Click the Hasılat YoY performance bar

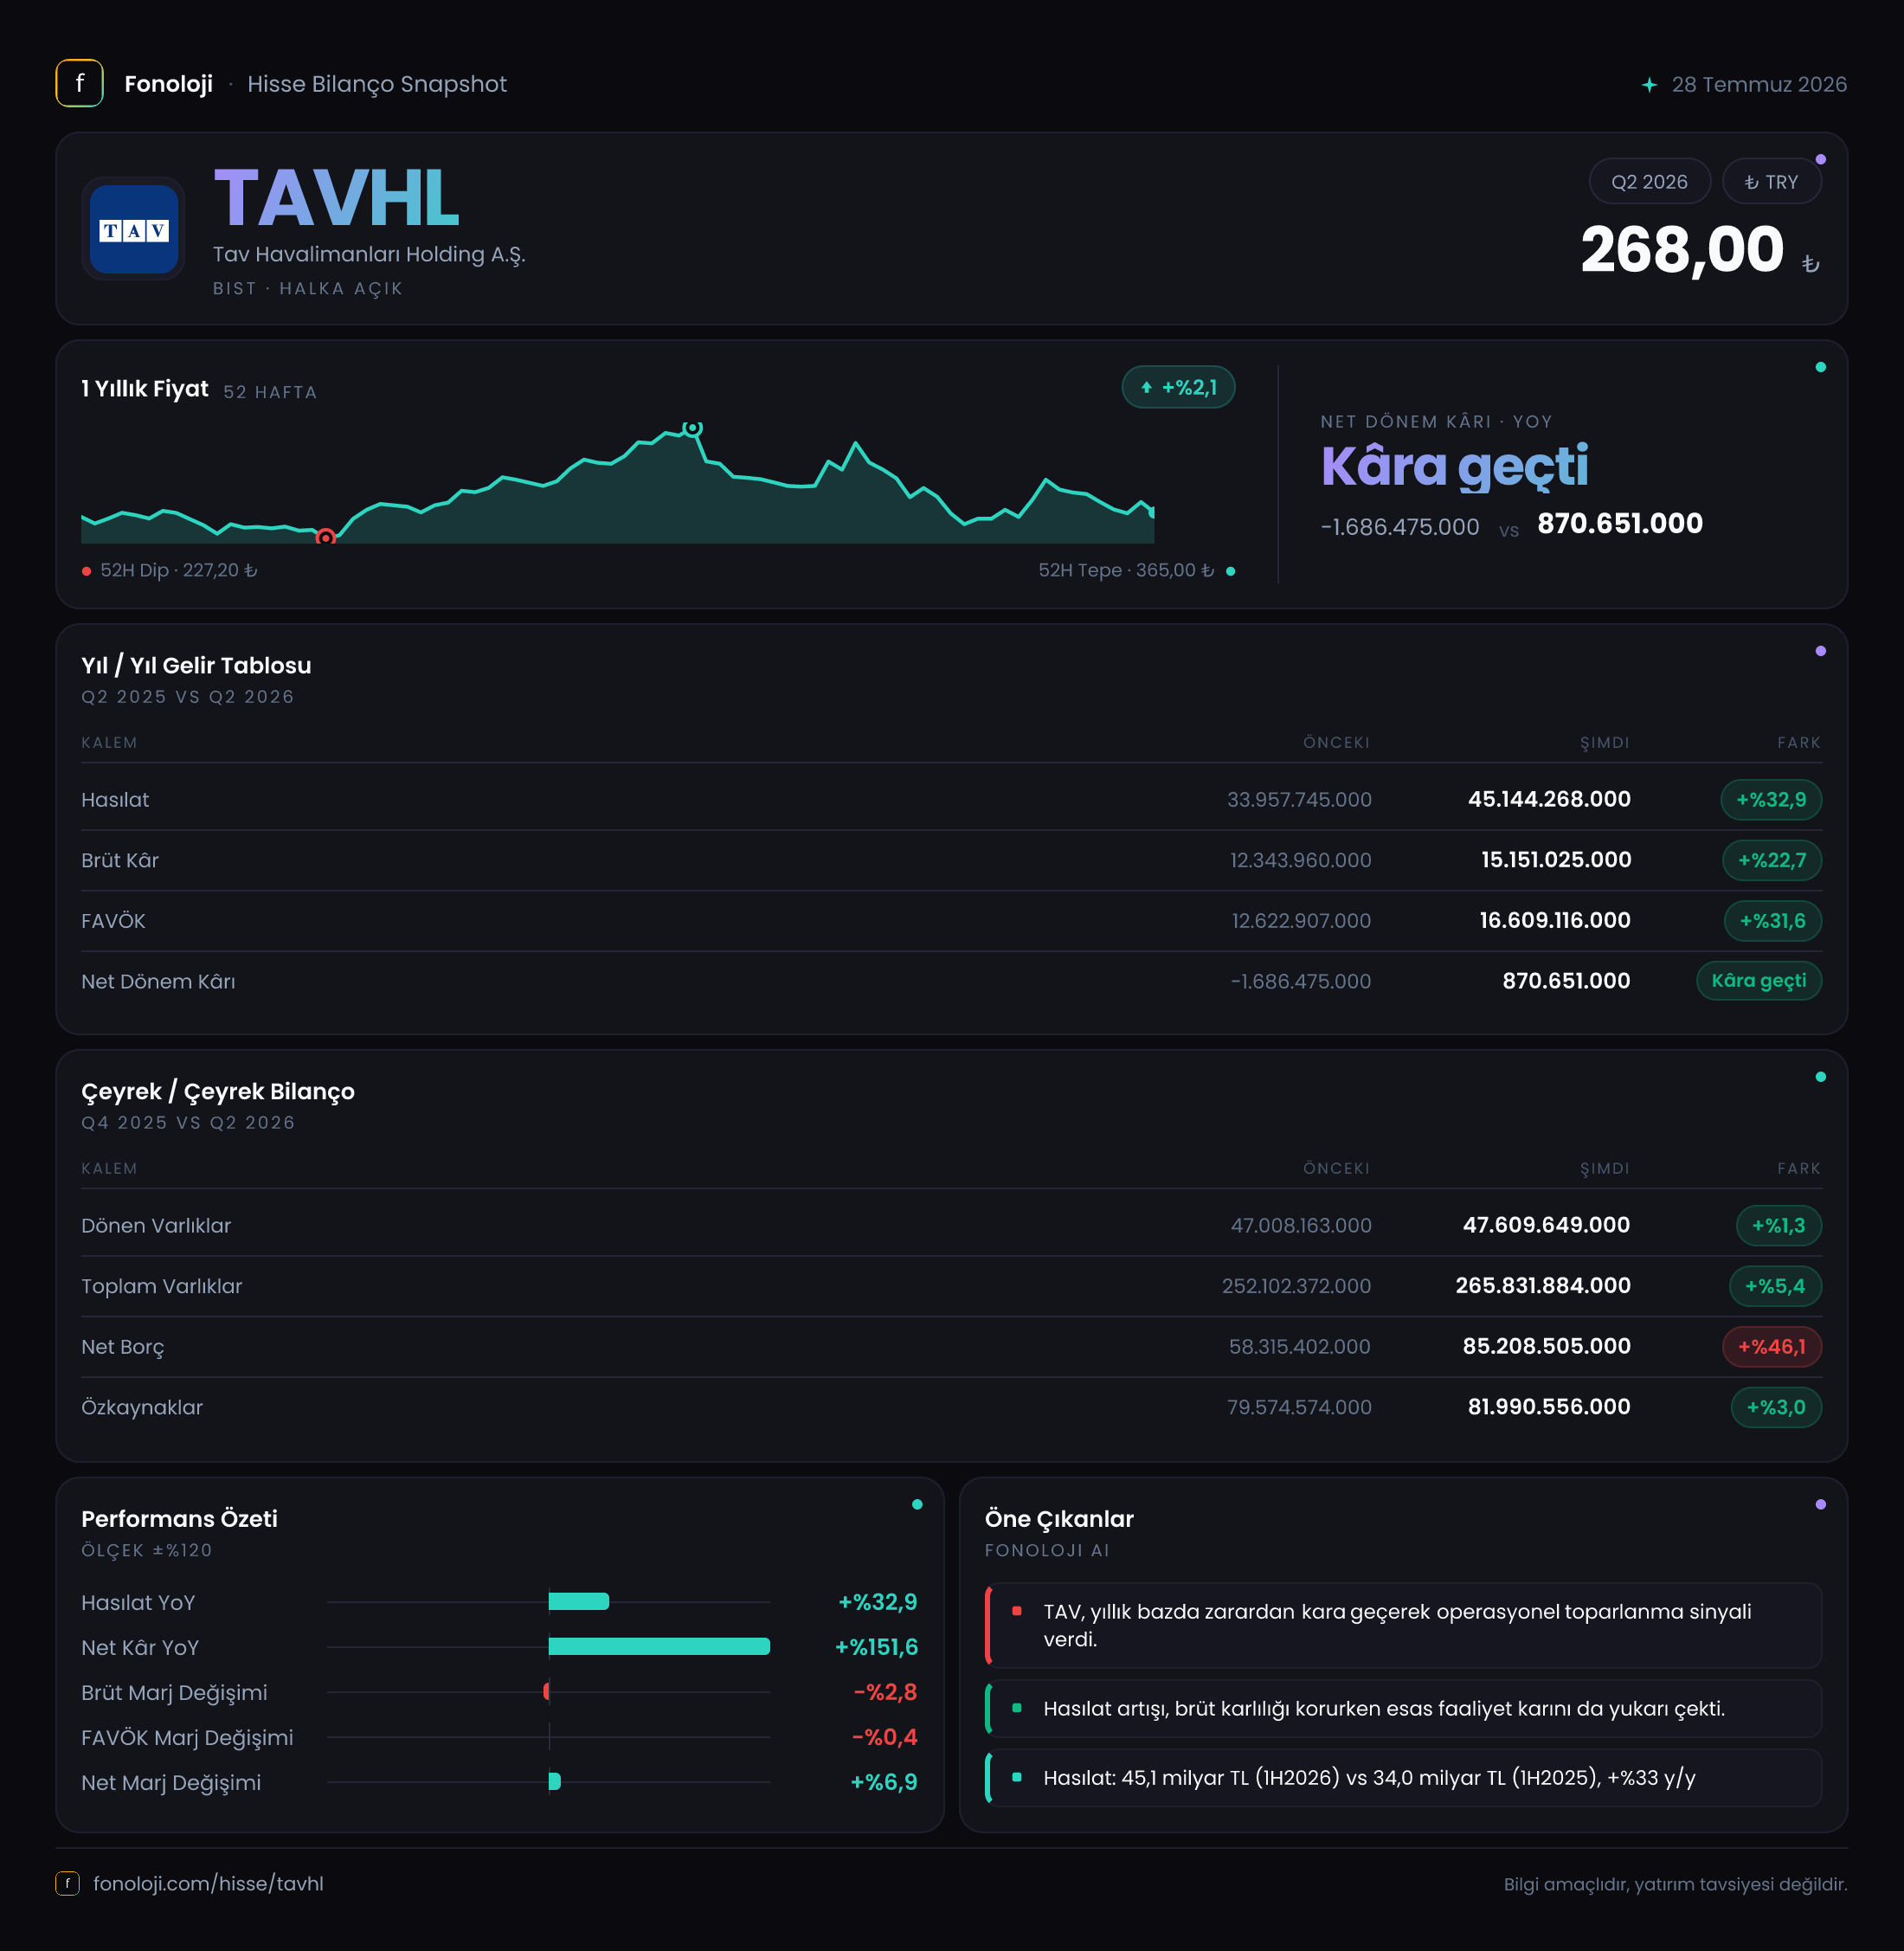click(x=579, y=1601)
